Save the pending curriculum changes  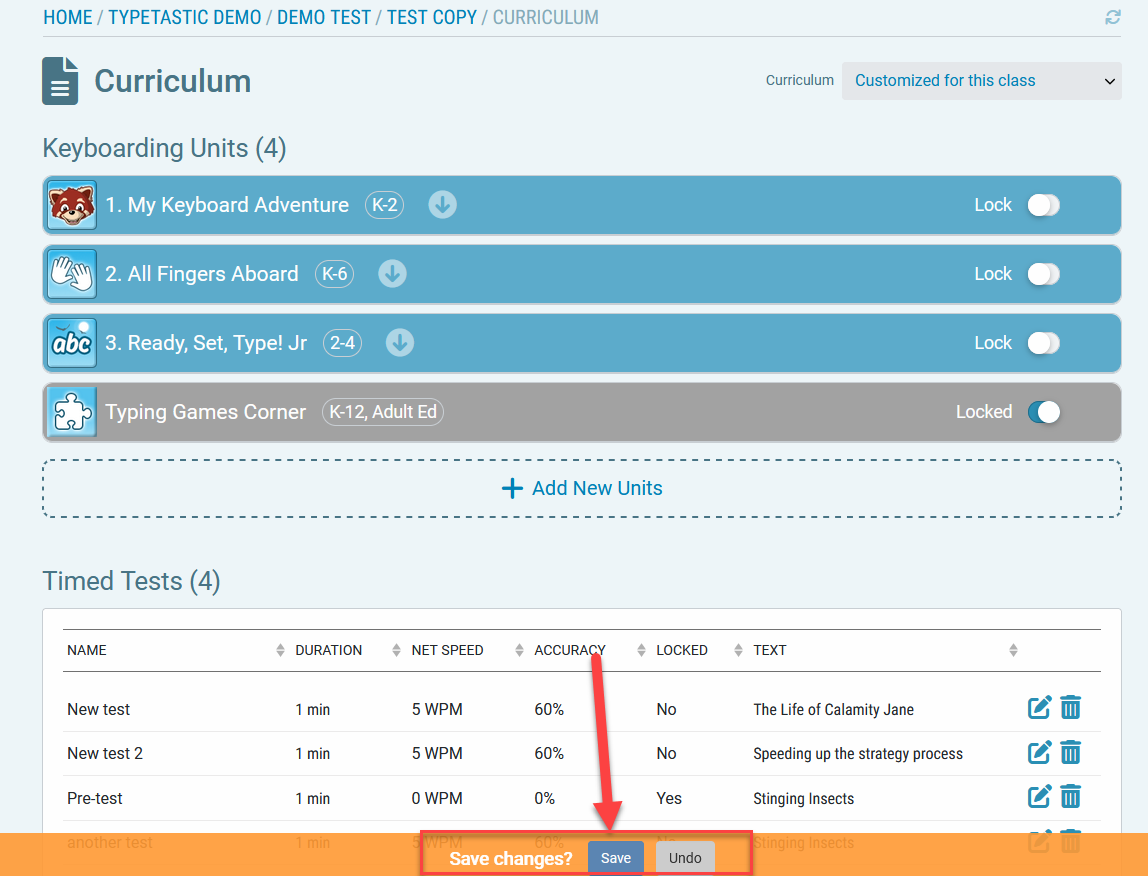615,857
